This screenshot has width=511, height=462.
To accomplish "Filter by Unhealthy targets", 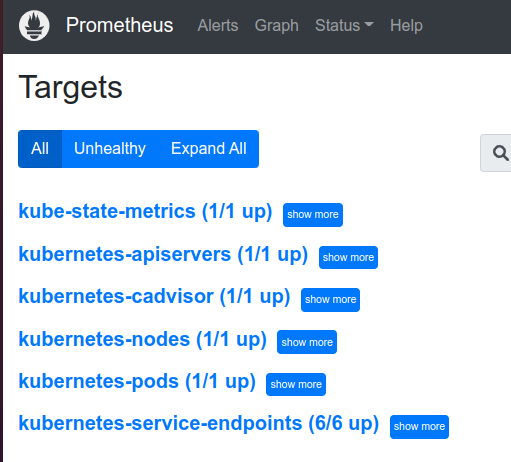I will [110, 149].
